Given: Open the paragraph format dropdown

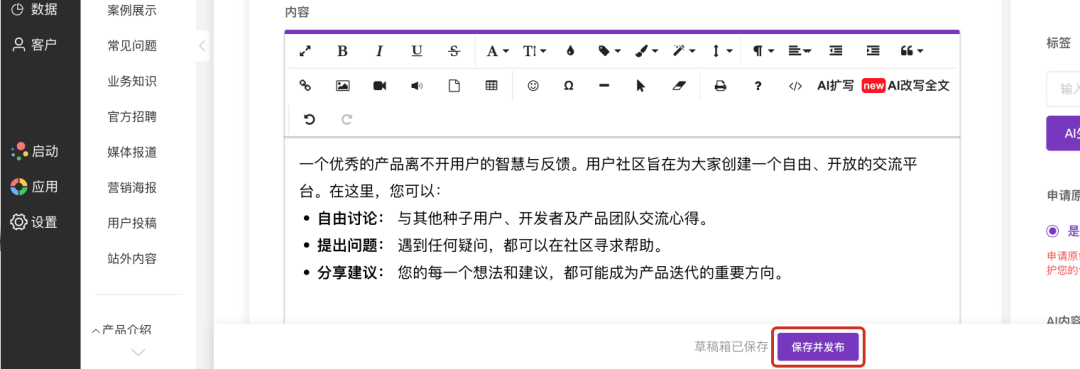Looking at the screenshot, I should [x=762, y=51].
